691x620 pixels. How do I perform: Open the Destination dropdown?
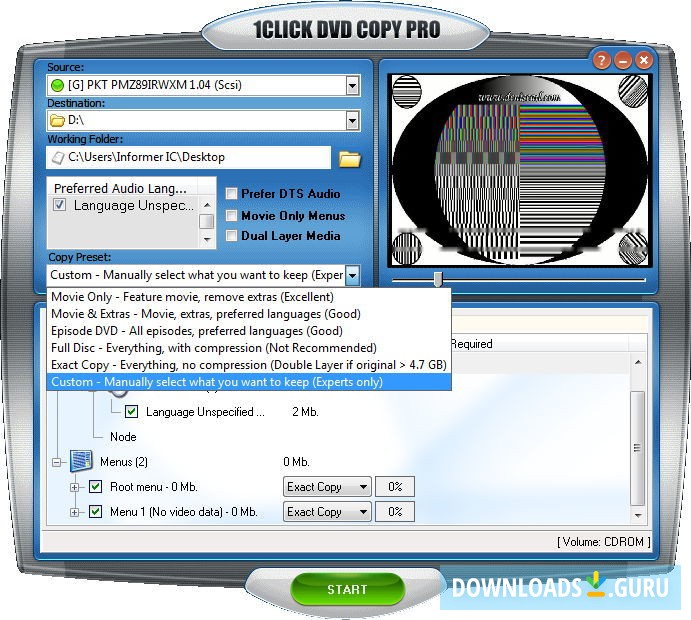click(352, 120)
